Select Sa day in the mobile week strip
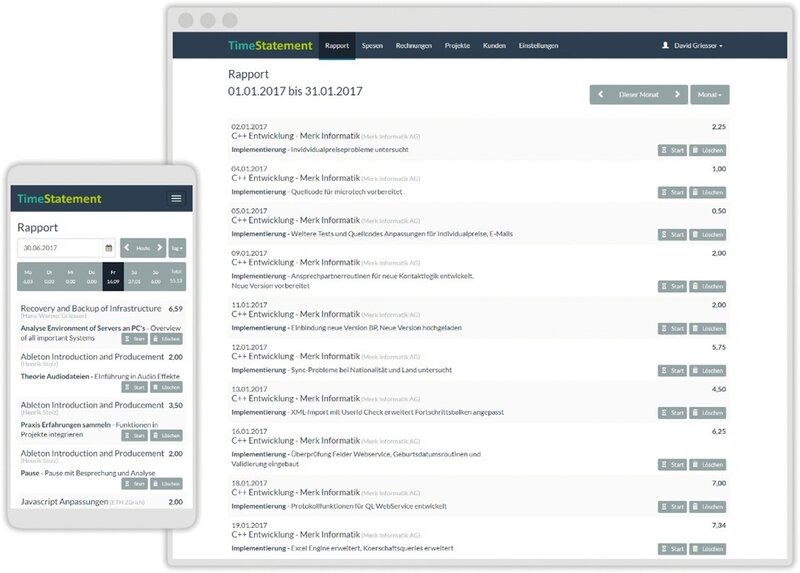 [134, 275]
